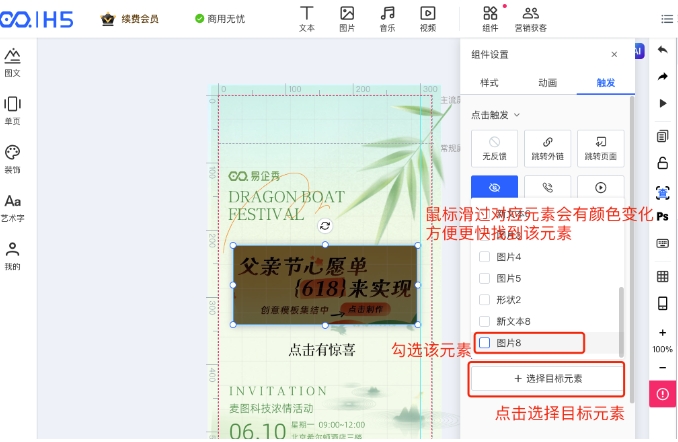Select the 麦图科技浓情活动 text
Viewport: 678px width, 442px height.
tap(271, 408)
